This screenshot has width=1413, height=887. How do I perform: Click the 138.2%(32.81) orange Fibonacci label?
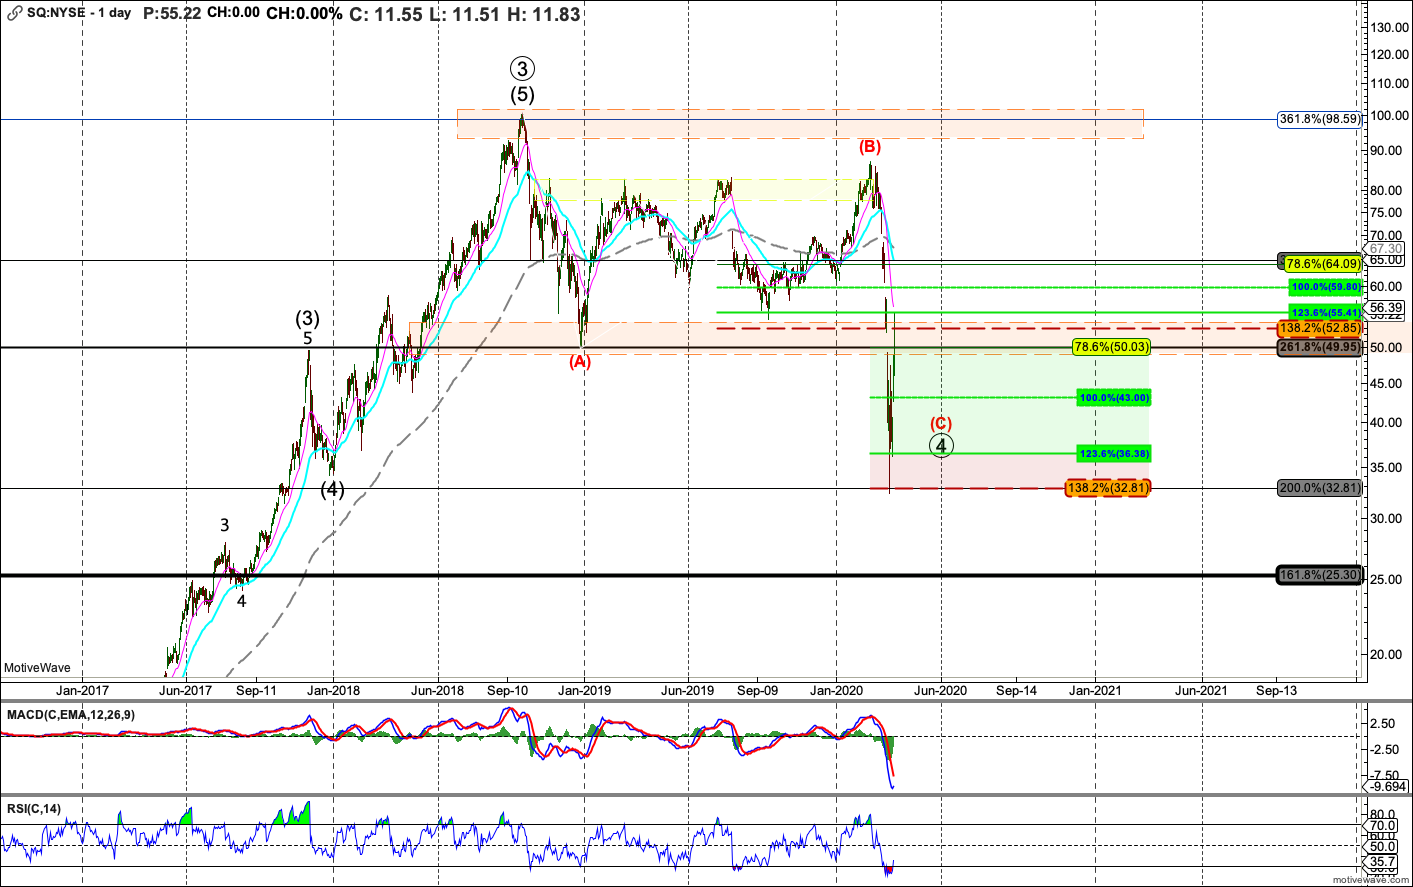click(x=1108, y=488)
